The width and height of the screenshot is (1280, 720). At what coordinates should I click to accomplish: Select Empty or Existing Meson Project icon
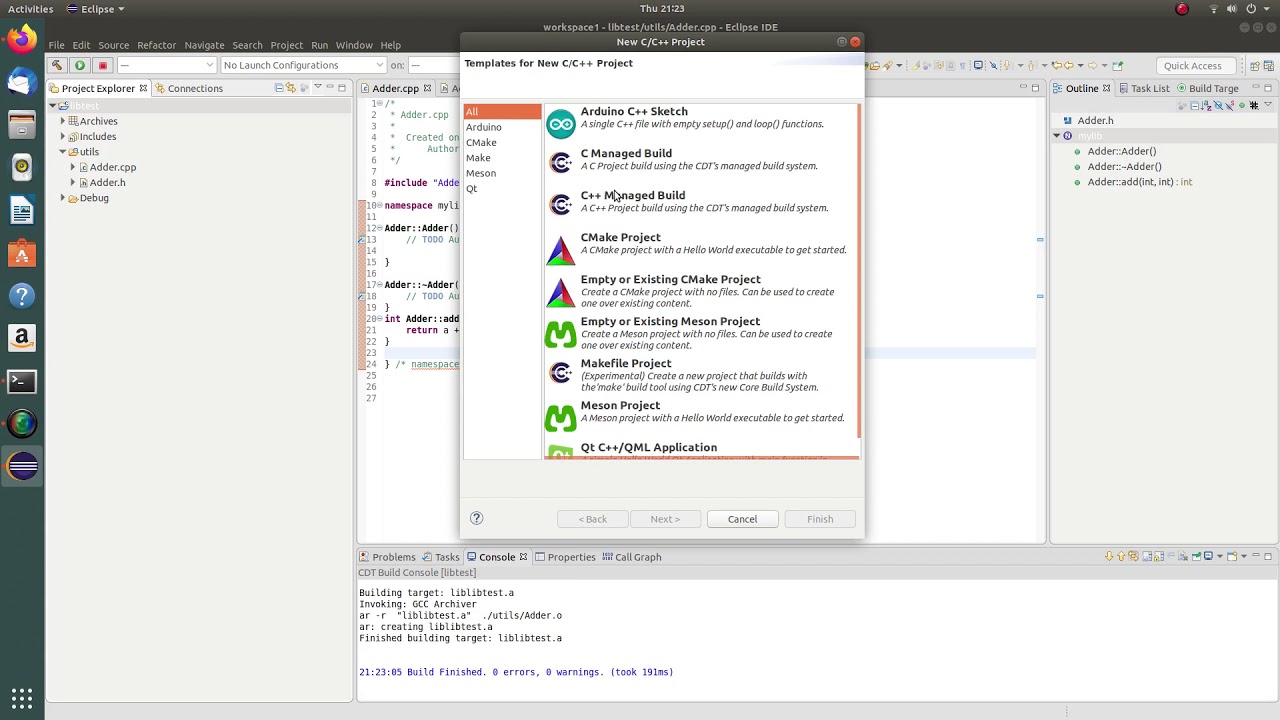[x=561, y=334]
